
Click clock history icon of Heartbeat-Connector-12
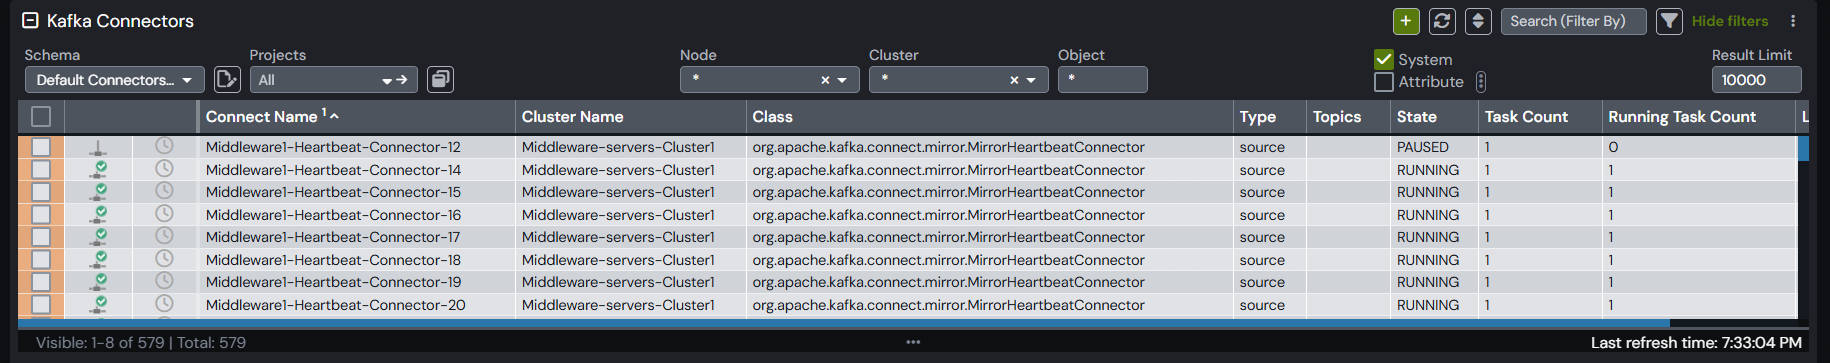pyautogui.click(x=164, y=146)
